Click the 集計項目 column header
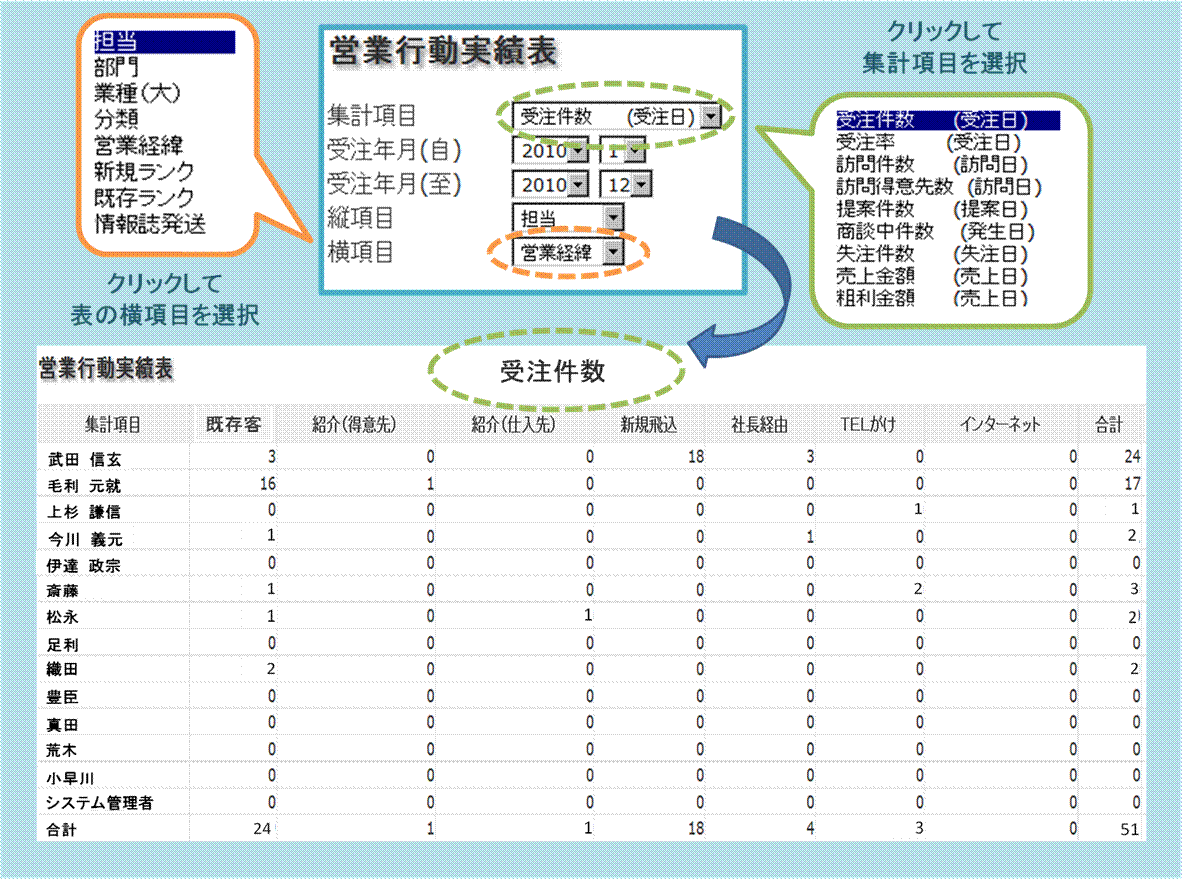 coord(113,424)
